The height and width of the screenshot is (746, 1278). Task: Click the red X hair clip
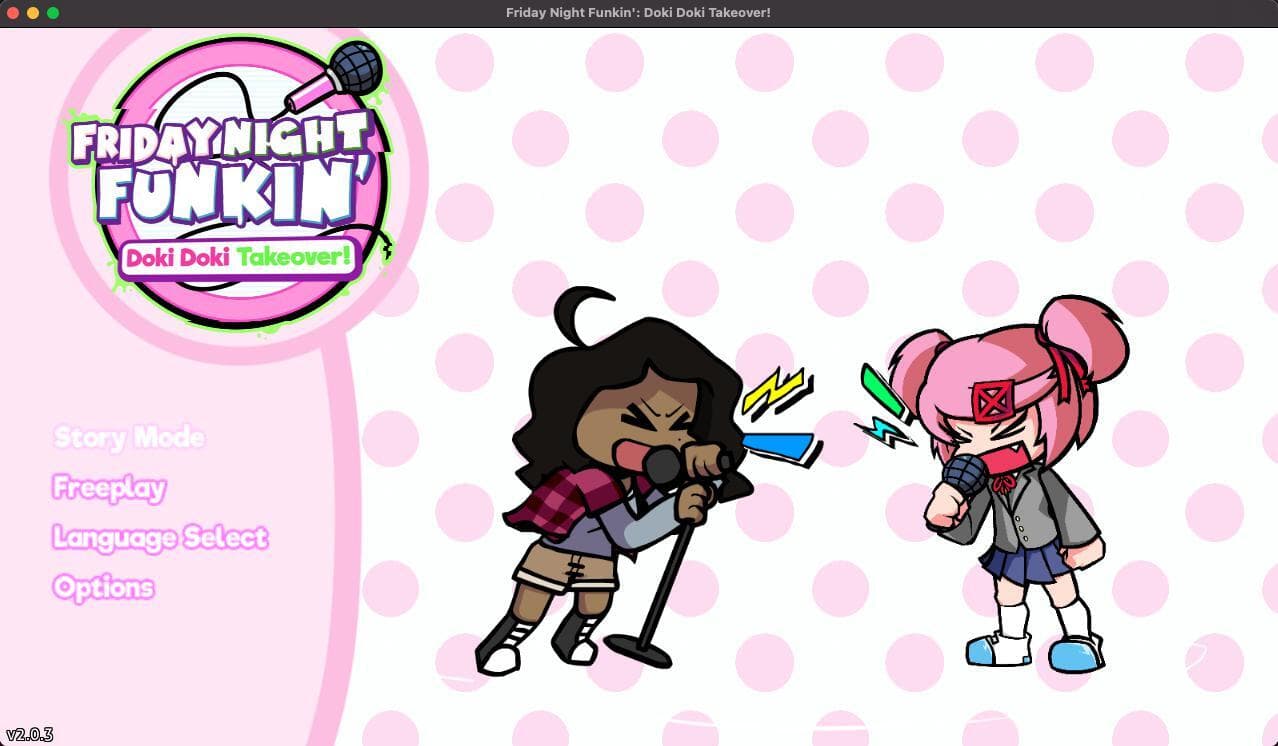pos(994,401)
